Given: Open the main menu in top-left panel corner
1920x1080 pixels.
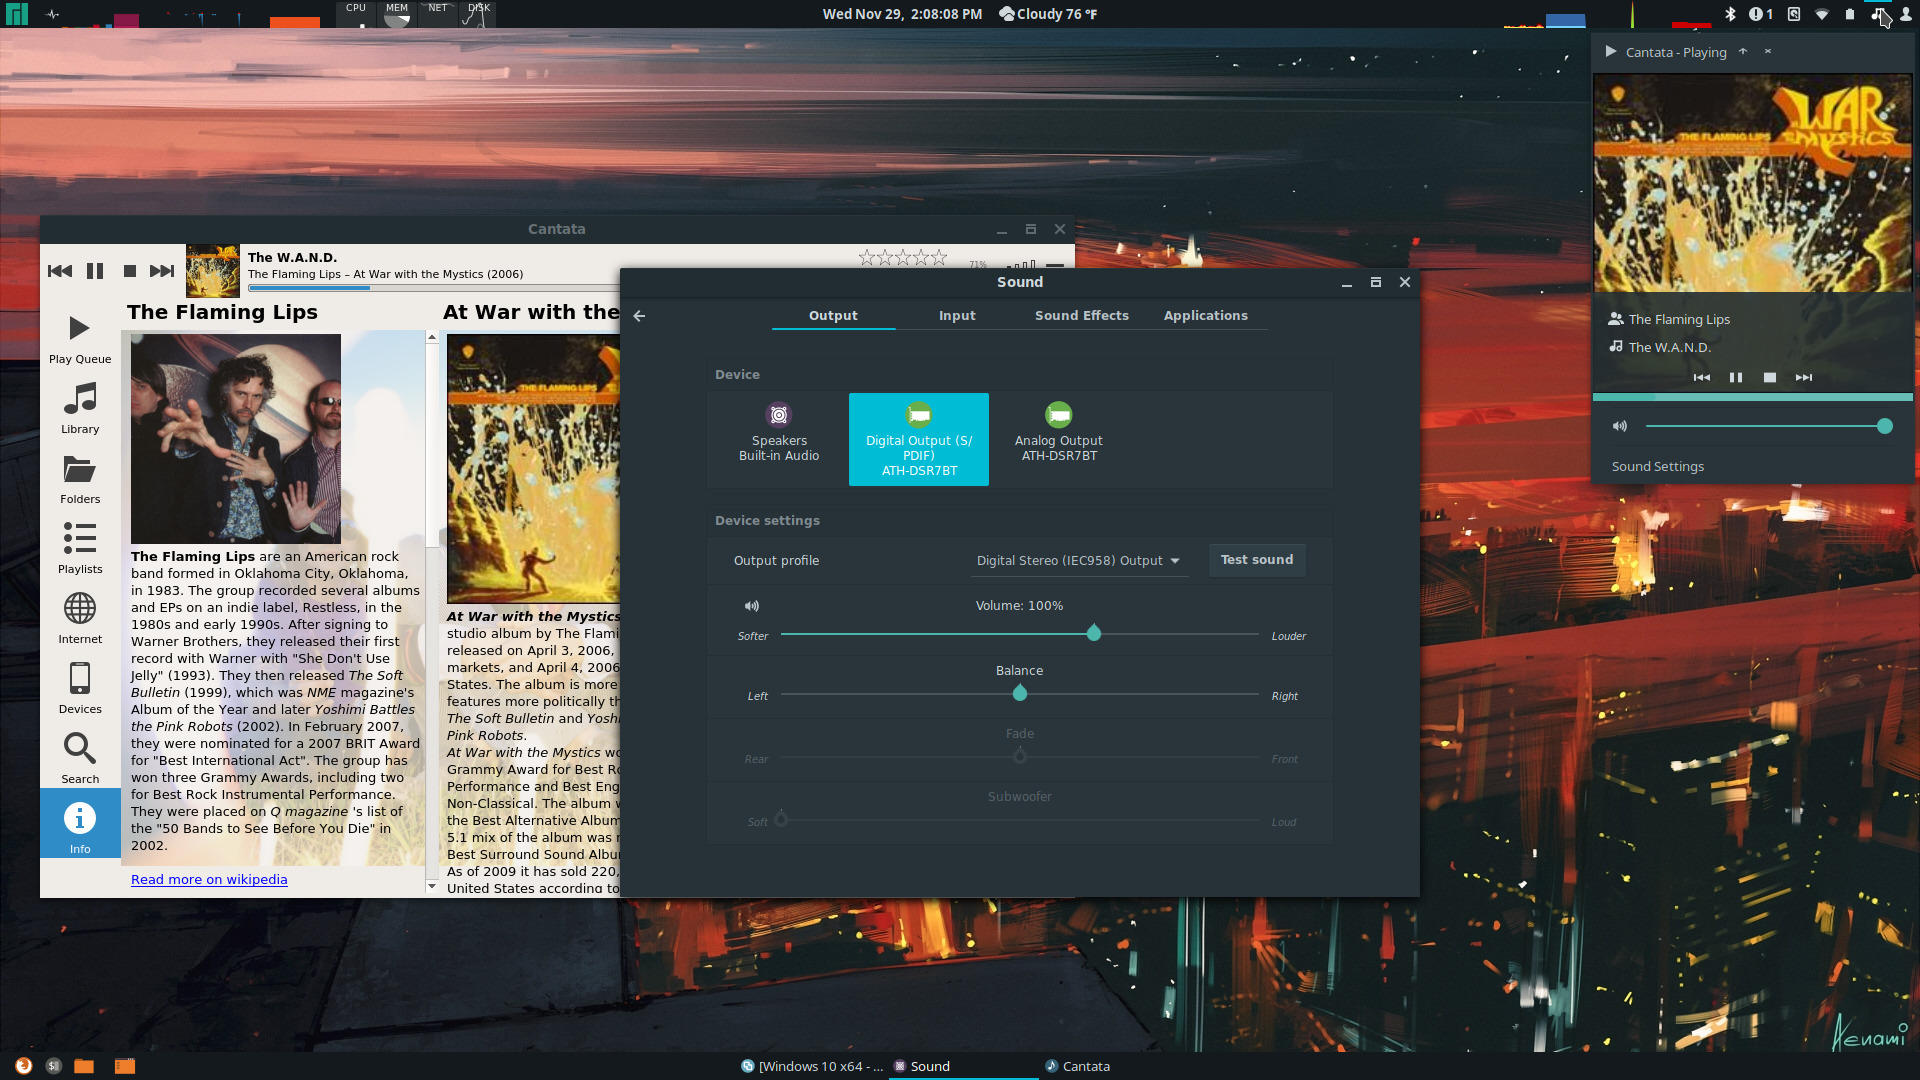Looking at the screenshot, I should (x=17, y=14).
